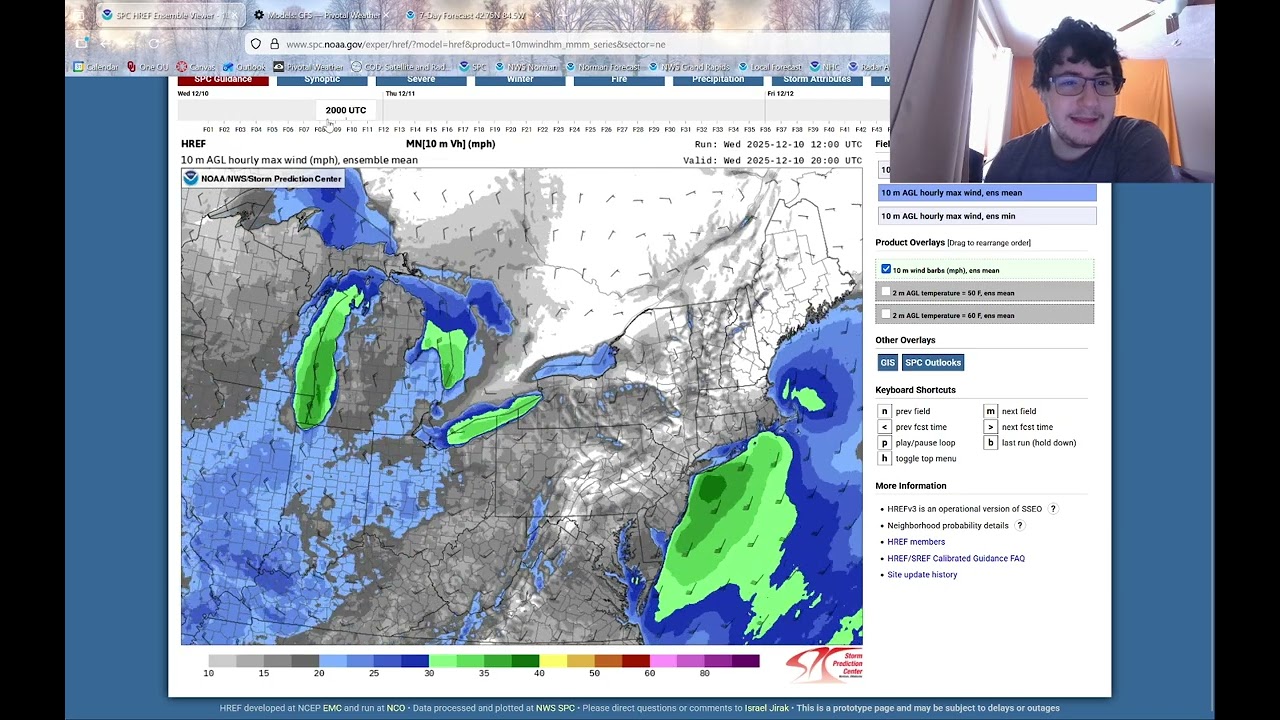Image resolution: width=1280 pixels, height=720 pixels.
Task: Open the Norman Forecast bookmark
Action: (x=602, y=67)
